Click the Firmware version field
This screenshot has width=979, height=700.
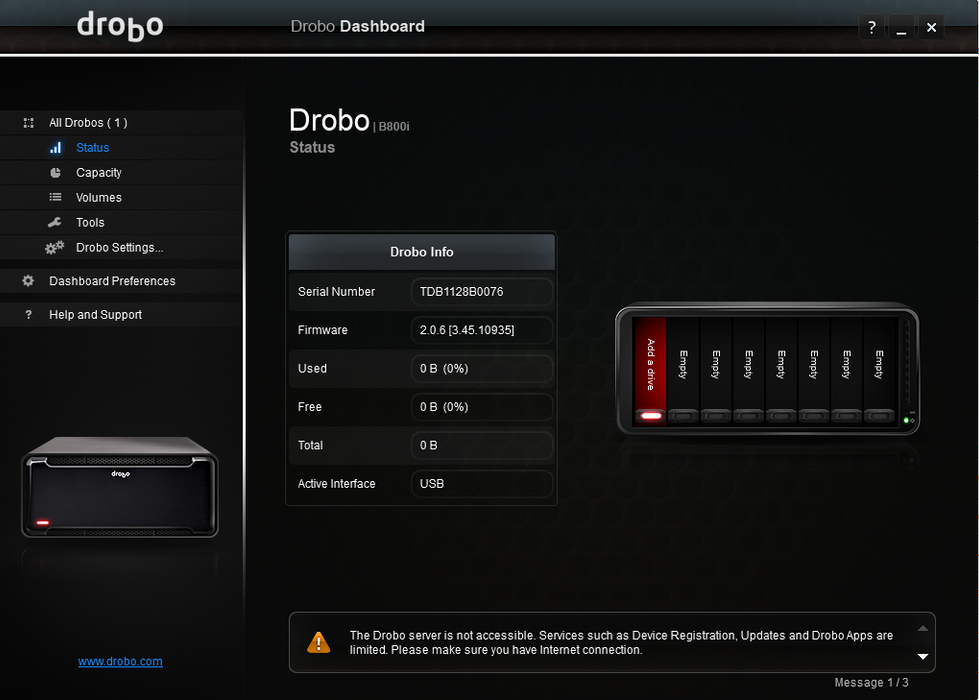(x=482, y=330)
